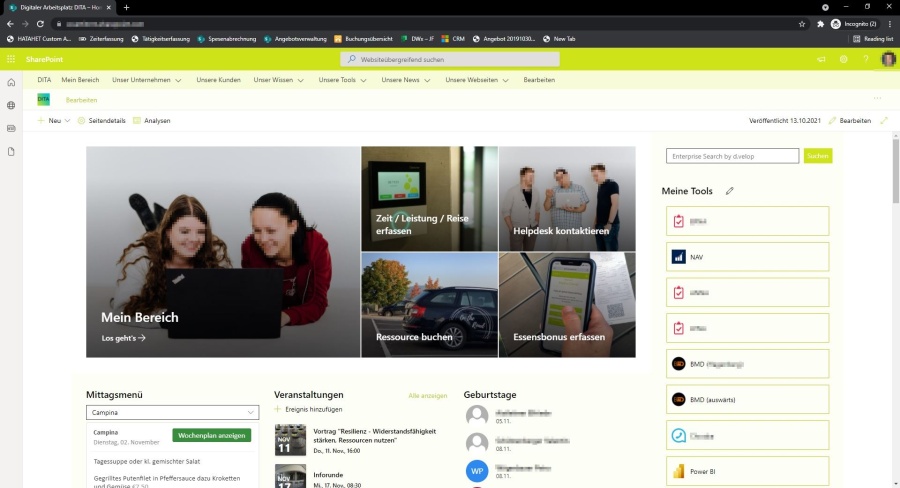Click Bearbeiten in the top navigation bar

pyautogui.click(x=539, y=80)
